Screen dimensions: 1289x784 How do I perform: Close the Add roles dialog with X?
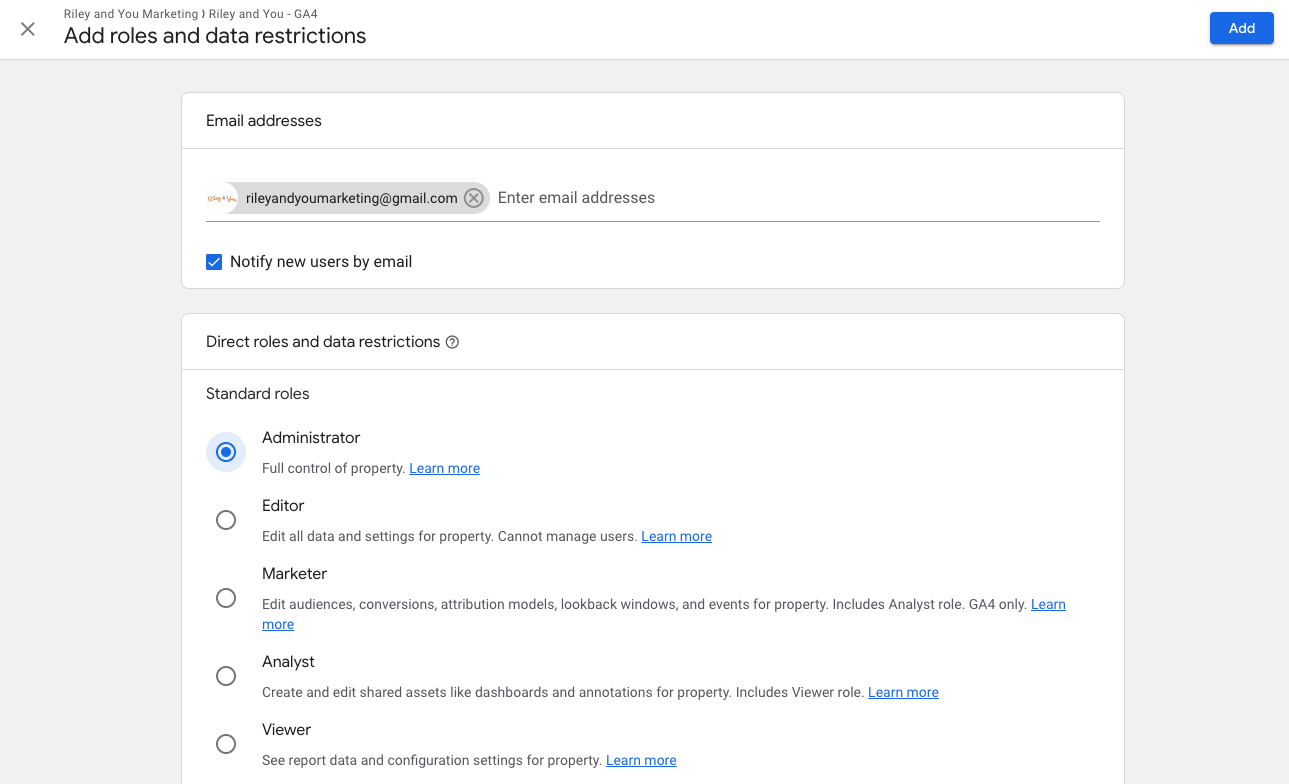(x=28, y=29)
